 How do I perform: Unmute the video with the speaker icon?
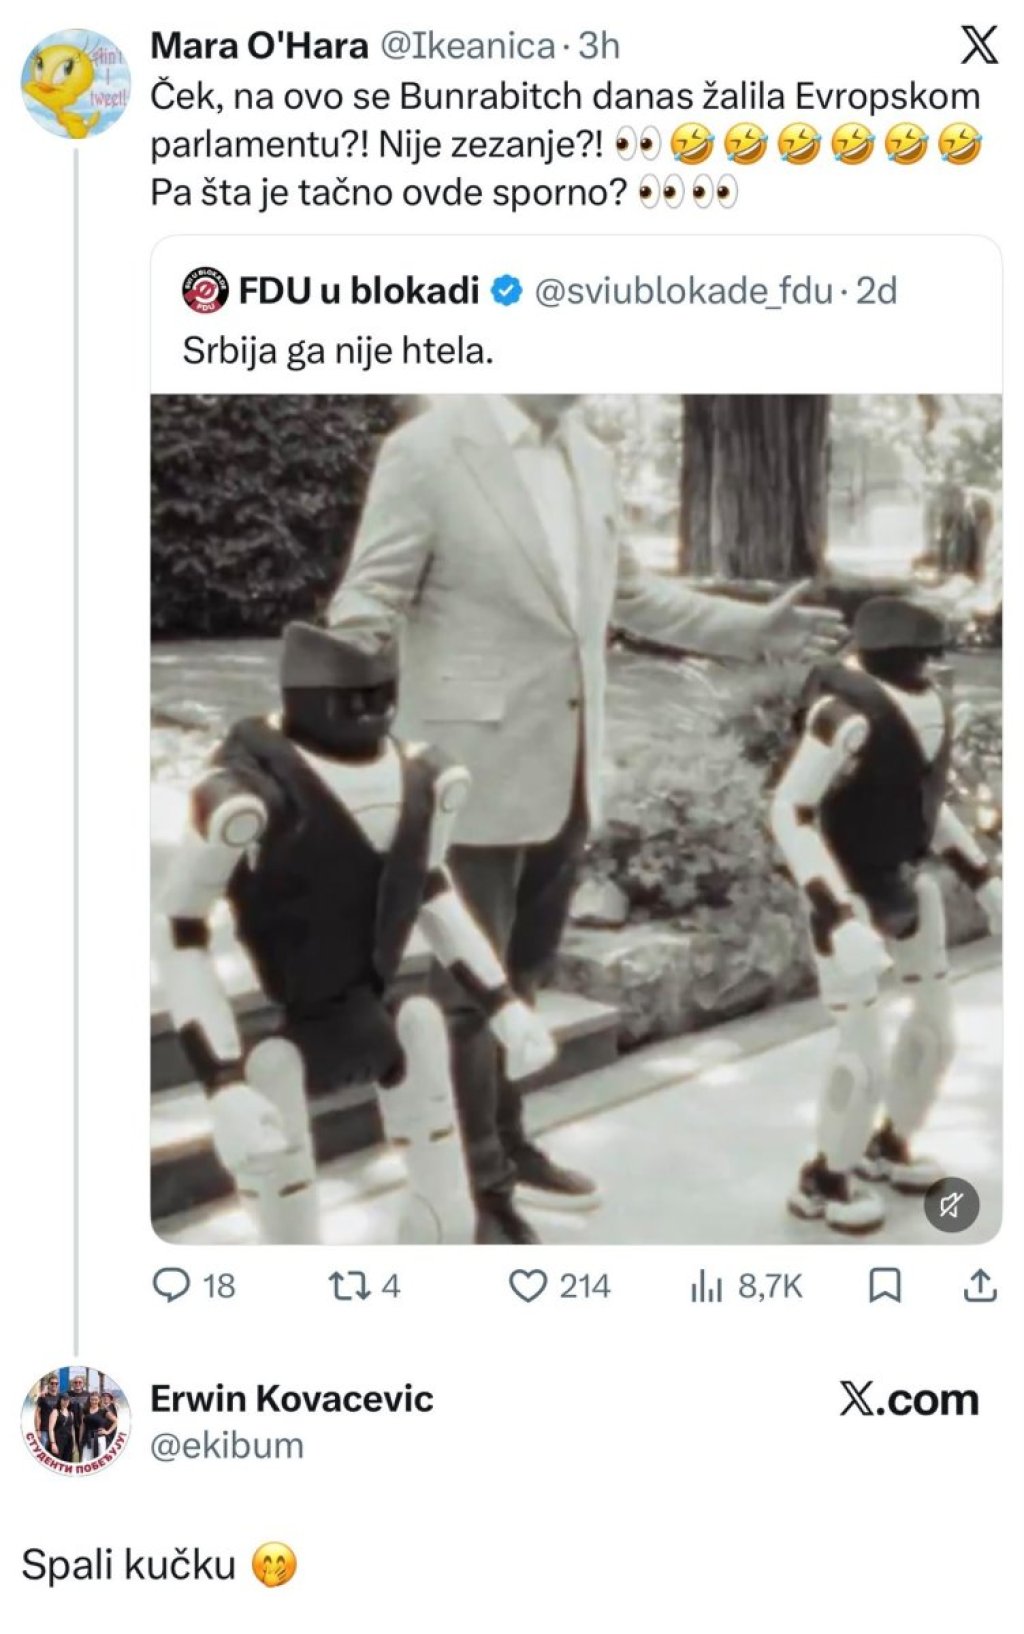(x=951, y=1206)
